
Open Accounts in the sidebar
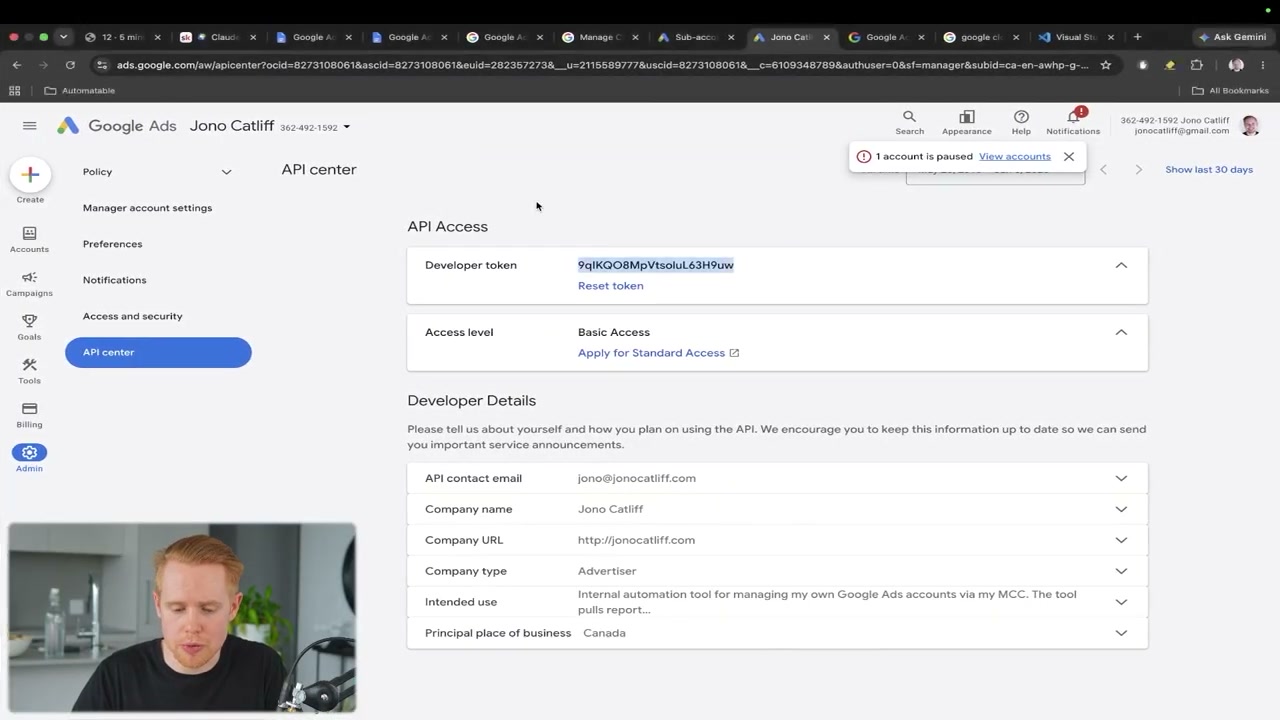point(29,239)
